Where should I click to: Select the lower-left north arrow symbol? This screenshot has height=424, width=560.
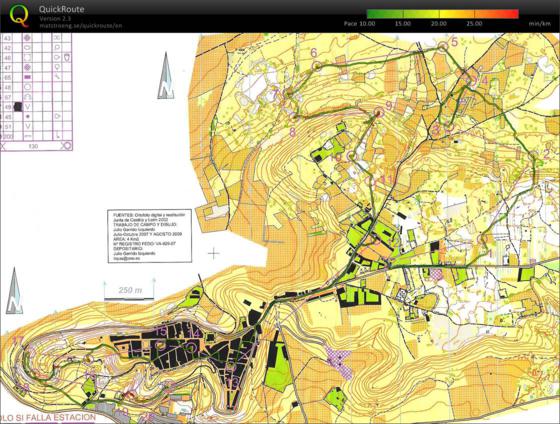pos(14,291)
